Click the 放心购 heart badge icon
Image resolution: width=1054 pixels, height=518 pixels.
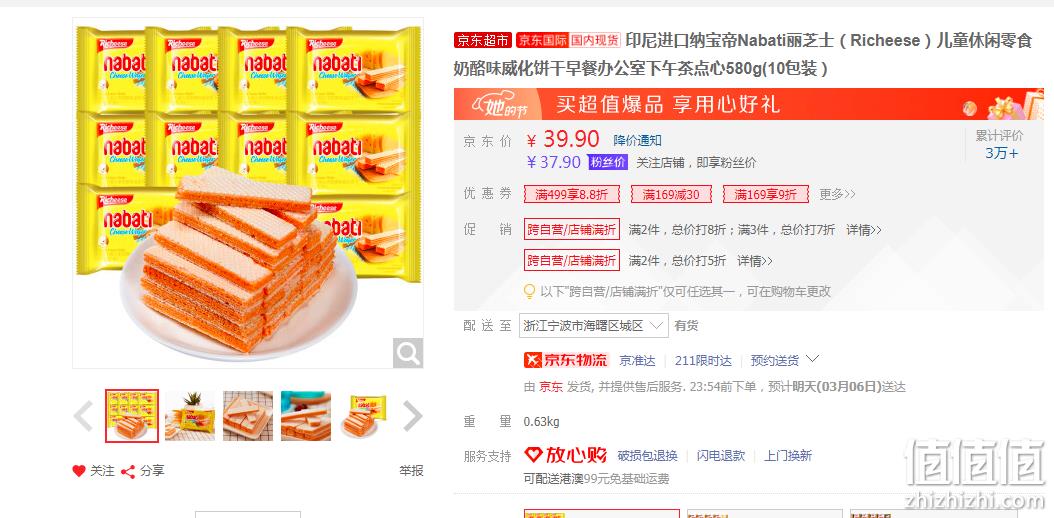533,455
